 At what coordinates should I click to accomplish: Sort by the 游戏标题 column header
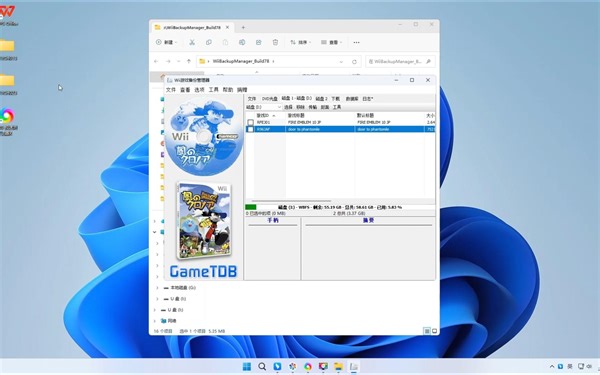320,116
